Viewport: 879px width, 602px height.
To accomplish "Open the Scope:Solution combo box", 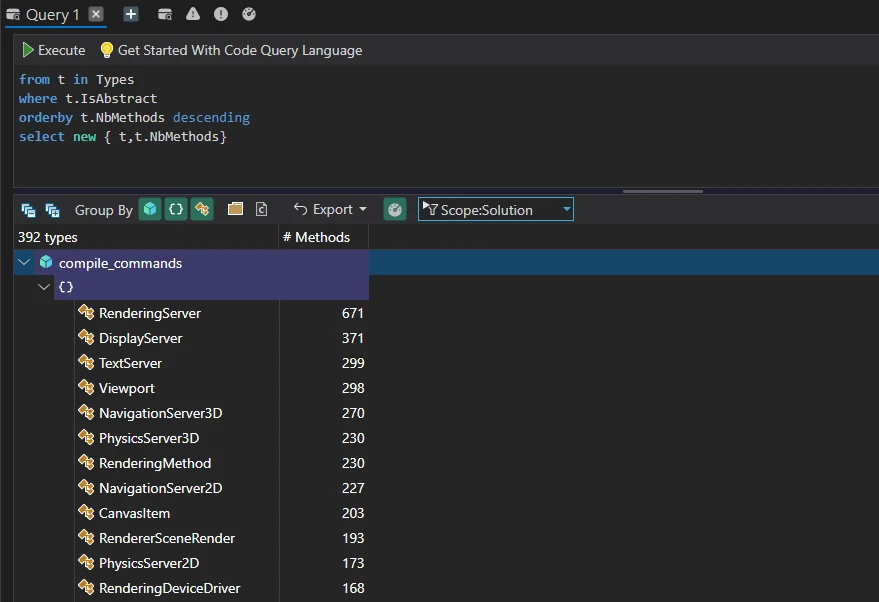I will point(496,209).
